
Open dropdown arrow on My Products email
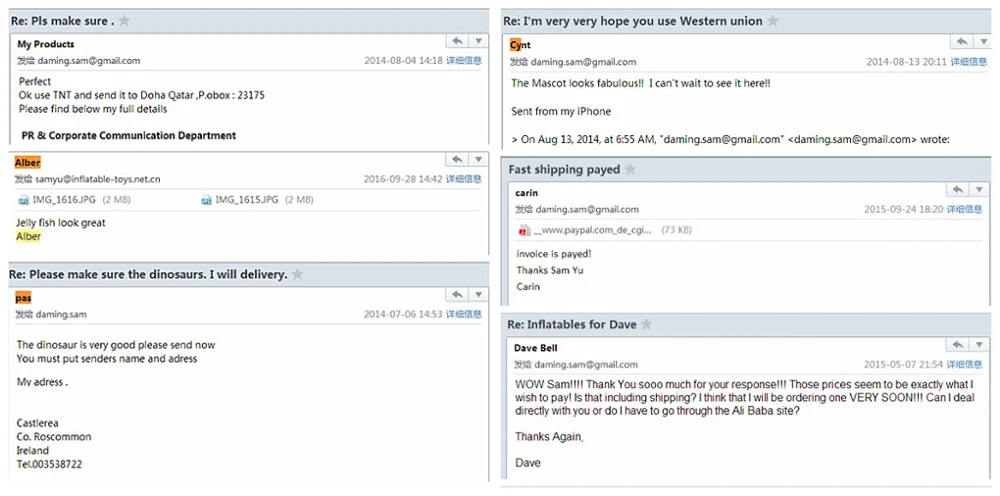[x=479, y=42]
